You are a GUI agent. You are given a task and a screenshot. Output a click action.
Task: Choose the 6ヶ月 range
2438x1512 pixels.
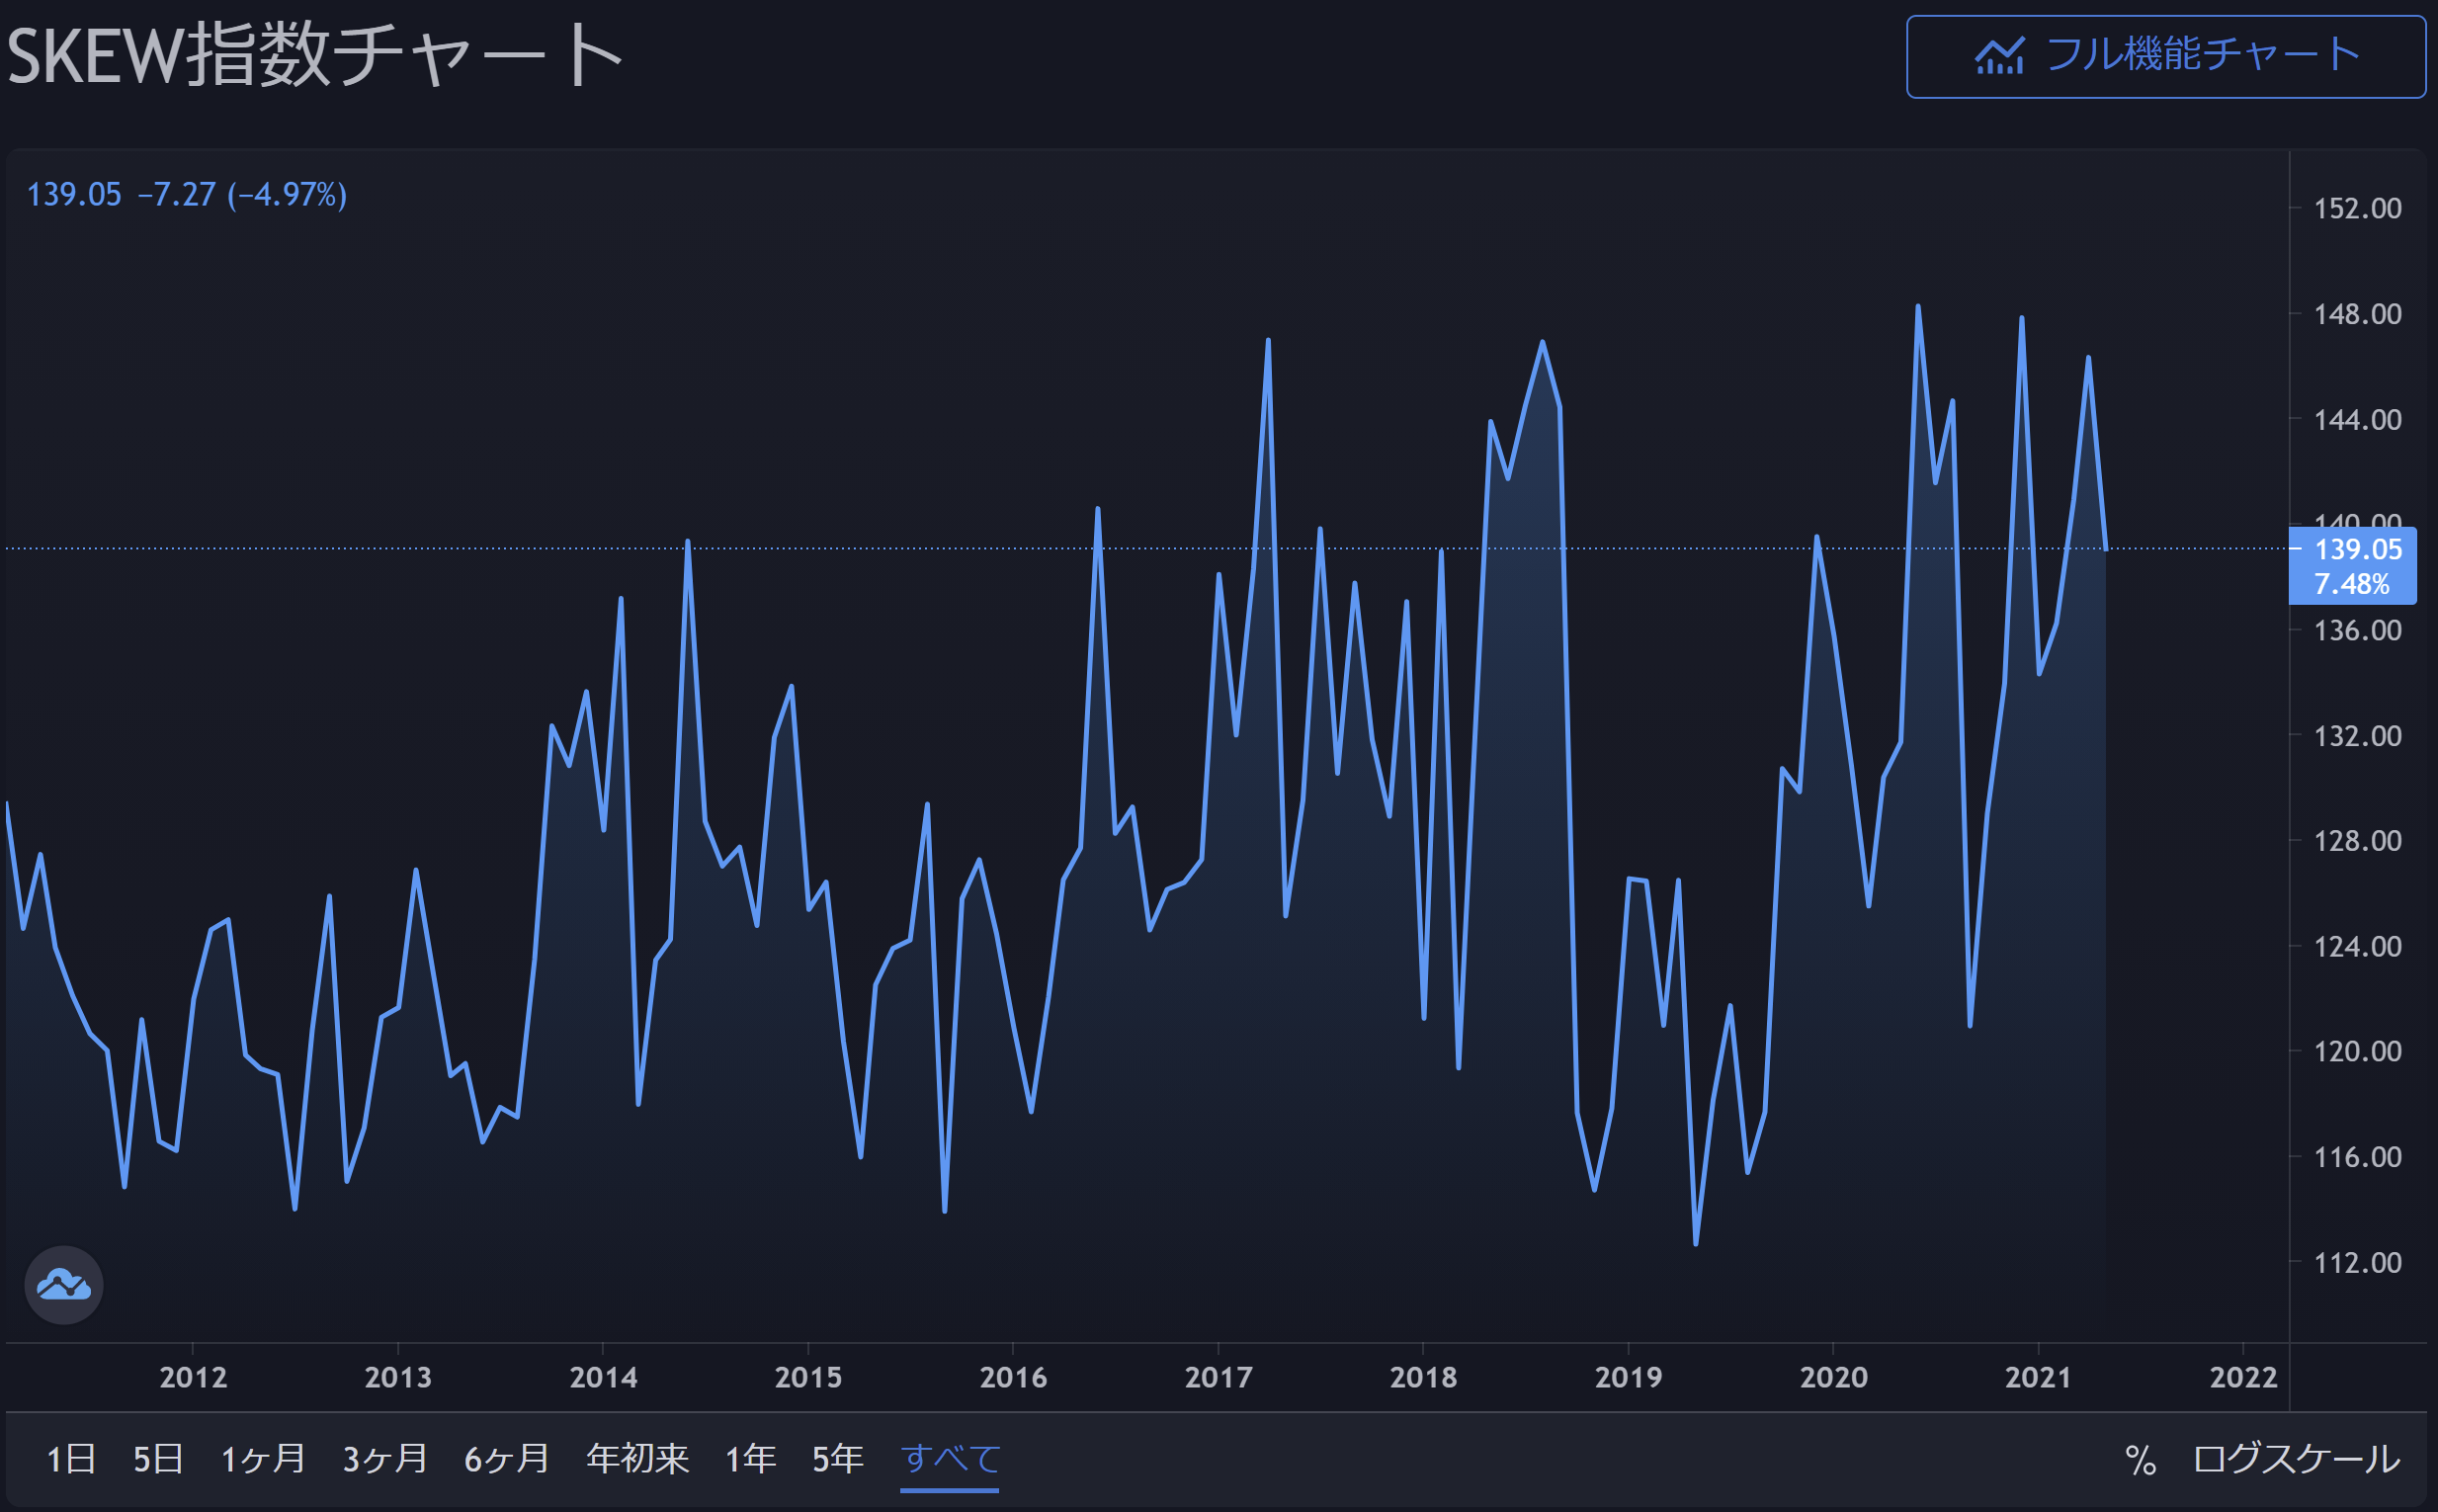click(x=507, y=1459)
